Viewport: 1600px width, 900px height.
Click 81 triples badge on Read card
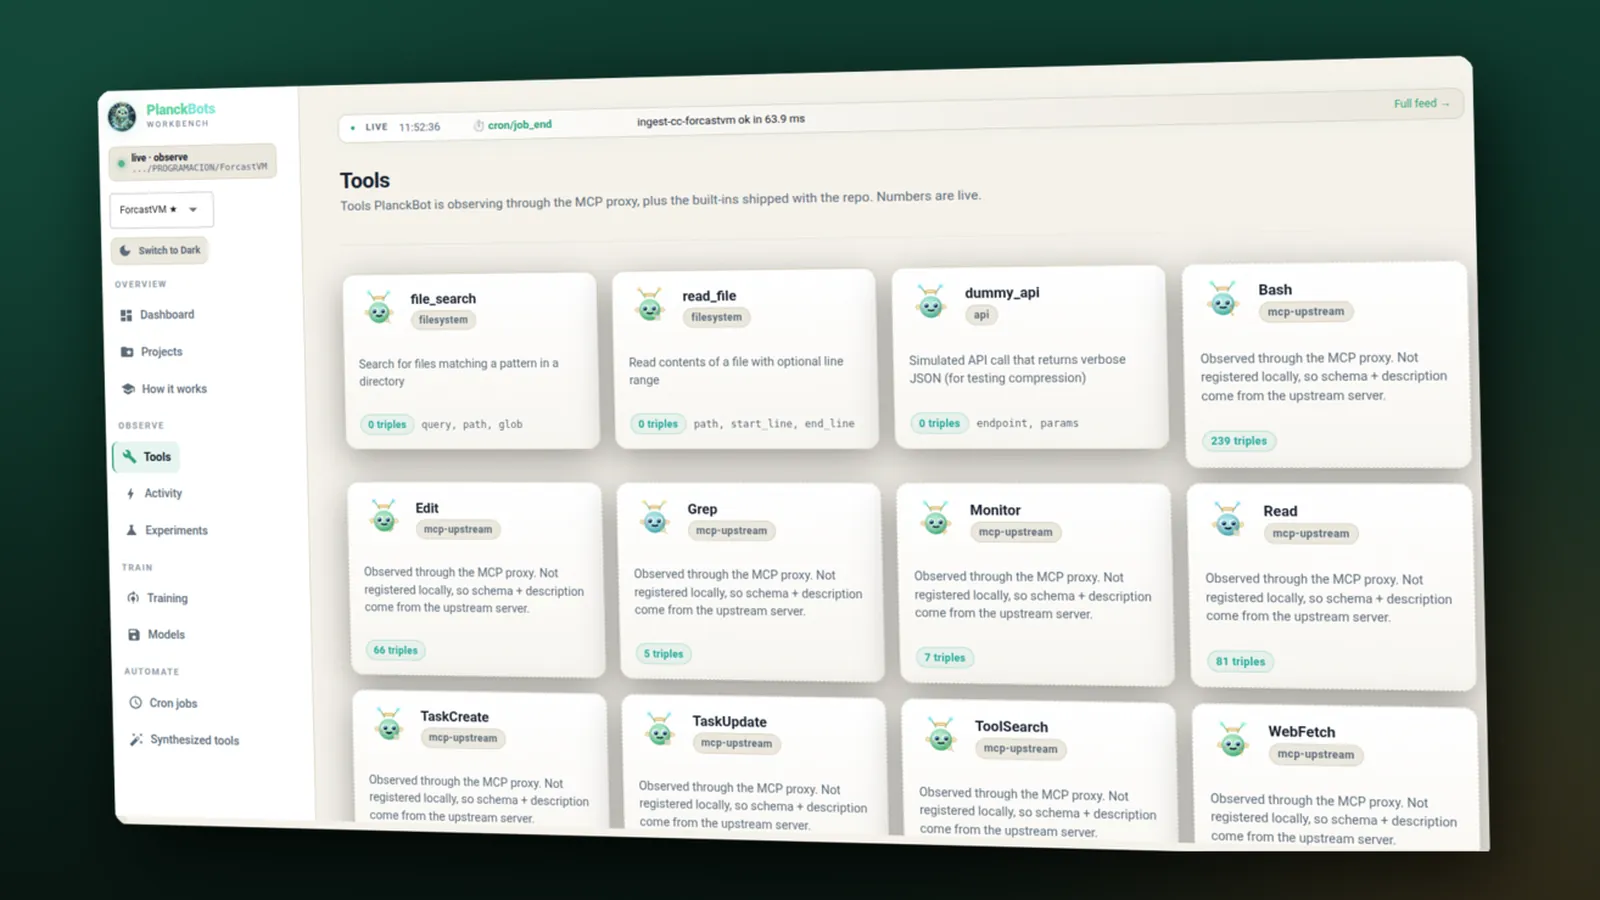(x=1240, y=662)
